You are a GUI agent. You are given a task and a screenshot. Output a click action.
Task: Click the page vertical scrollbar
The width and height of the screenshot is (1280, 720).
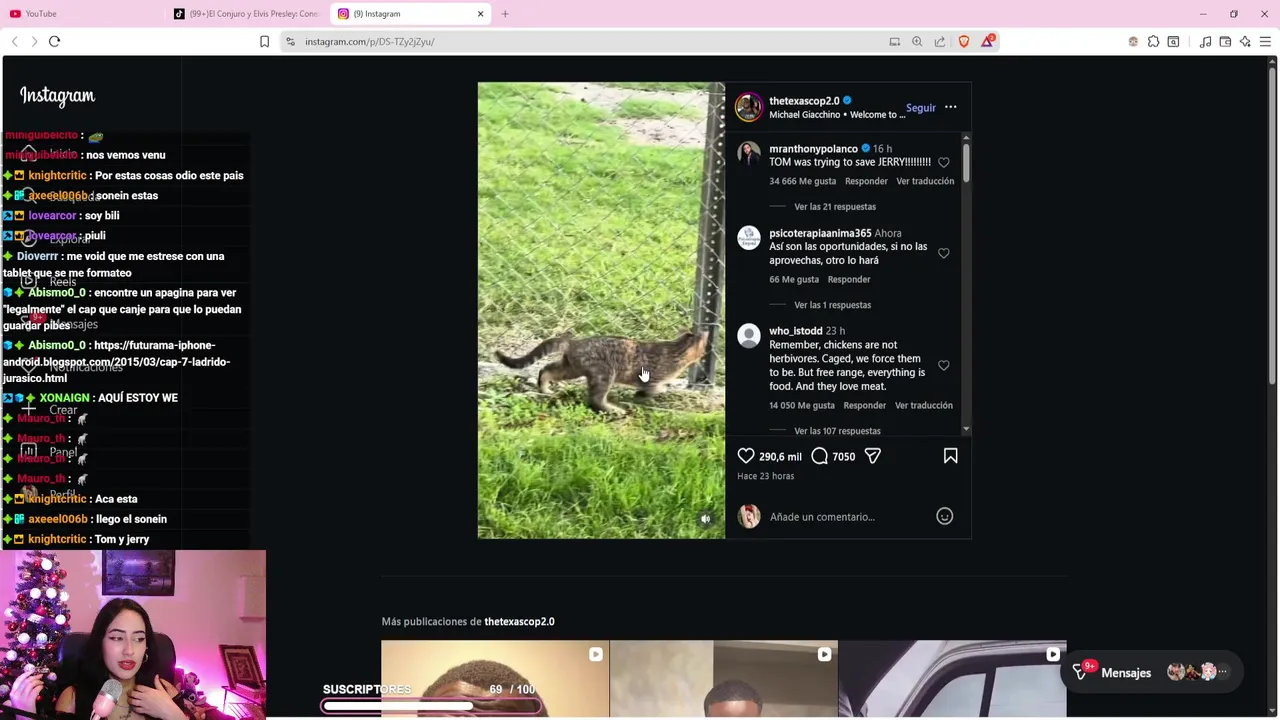click(x=1272, y=225)
